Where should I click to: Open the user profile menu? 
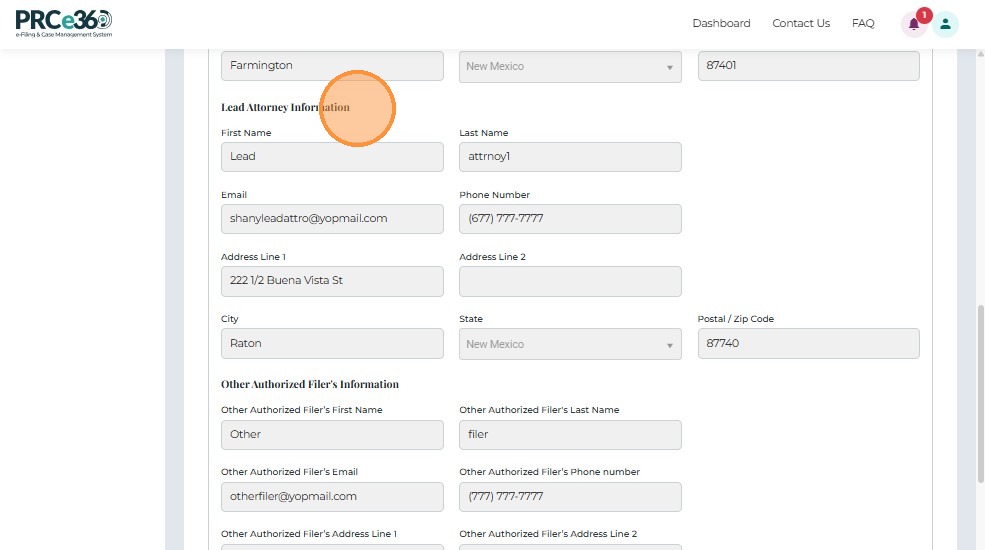pos(945,24)
